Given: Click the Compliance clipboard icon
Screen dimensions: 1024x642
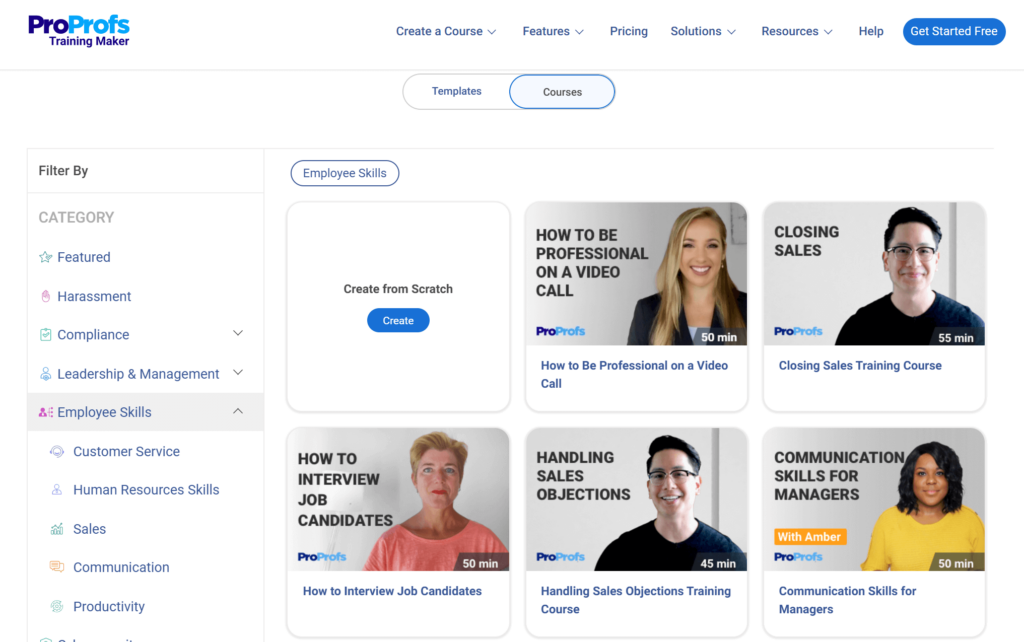Looking at the screenshot, I should pos(45,334).
